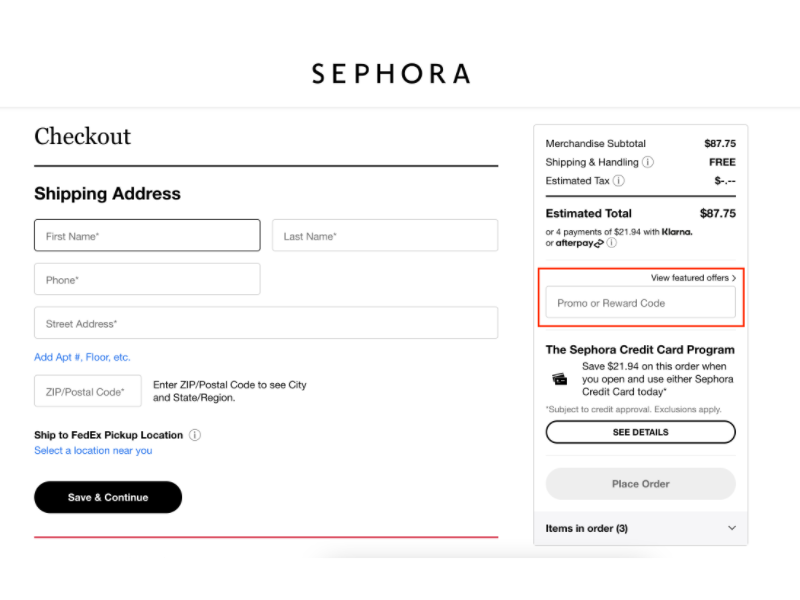Image resolution: width=800 pixels, height=600 pixels.
Task: Click the Klarna logo in payment options
Action: pos(676,231)
